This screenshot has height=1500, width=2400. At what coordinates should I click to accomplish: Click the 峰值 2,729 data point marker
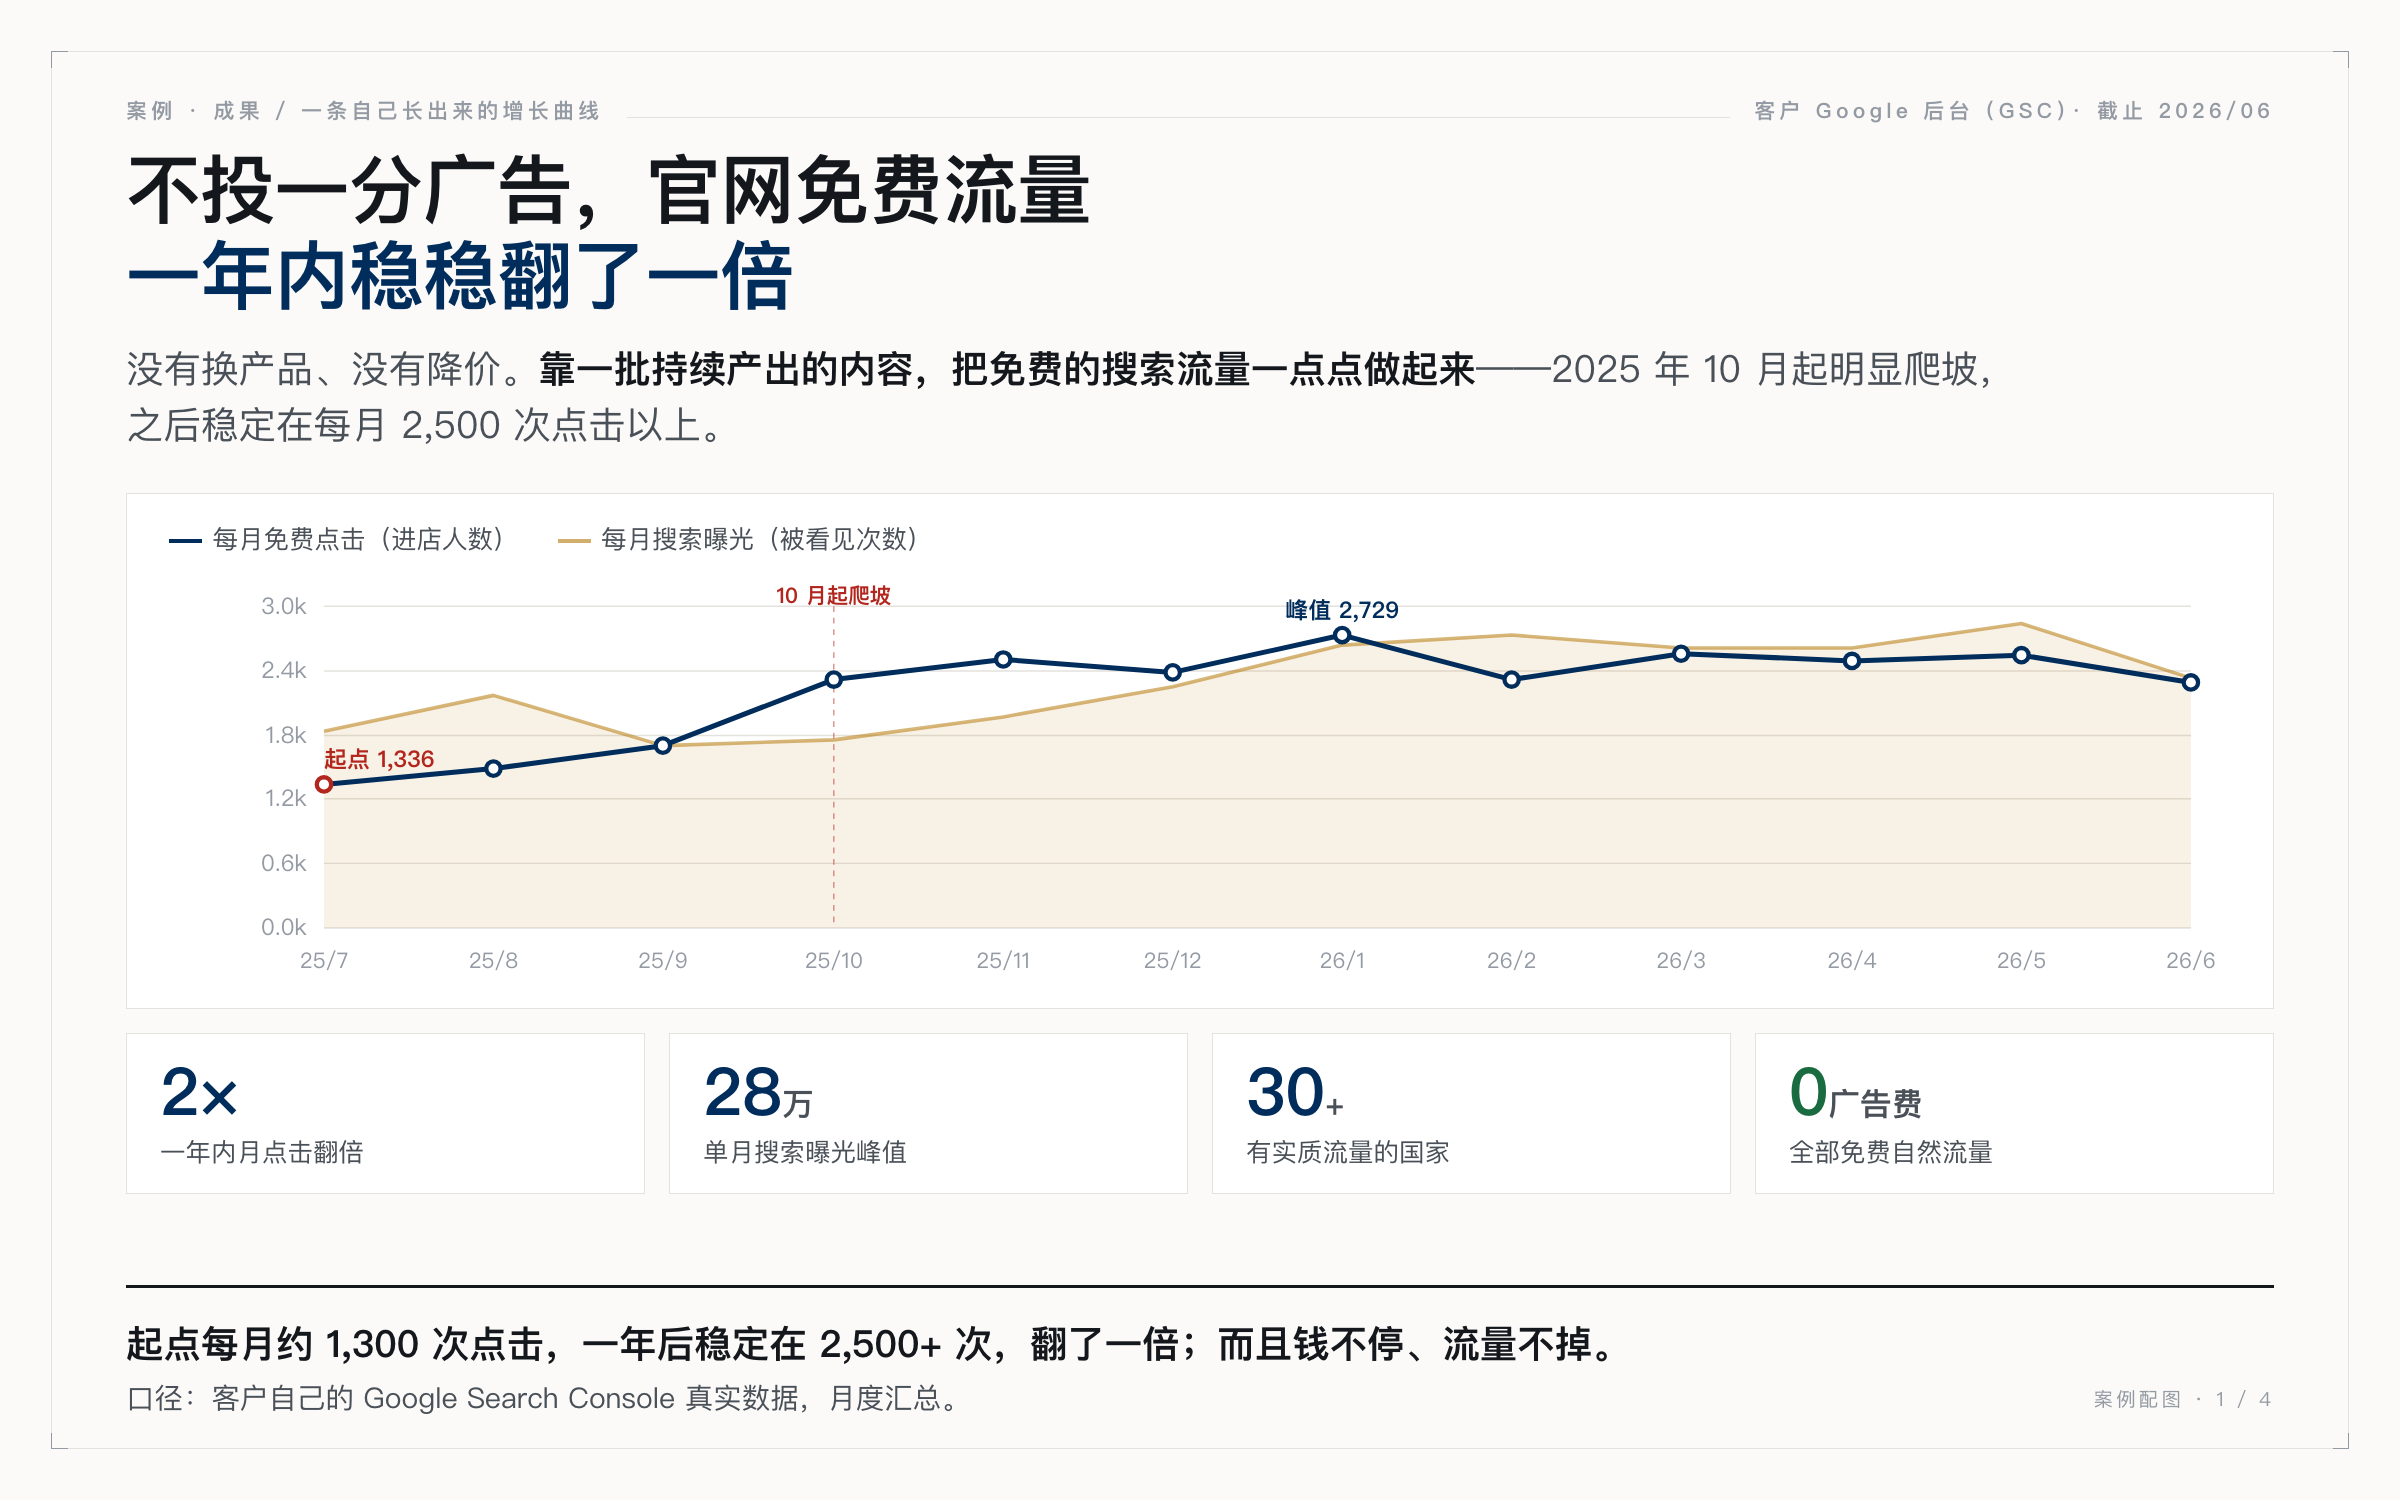pos(1342,635)
